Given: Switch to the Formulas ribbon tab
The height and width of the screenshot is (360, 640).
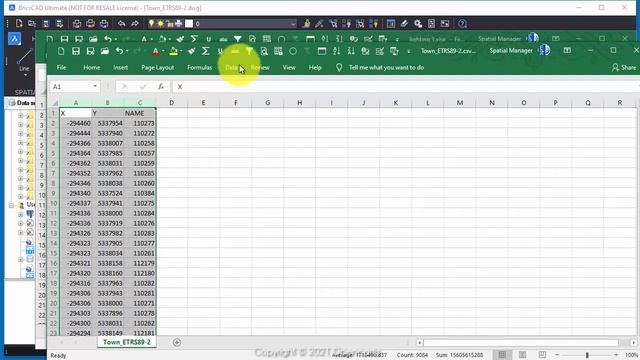Looking at the screenshot, I should coord(200,67).
